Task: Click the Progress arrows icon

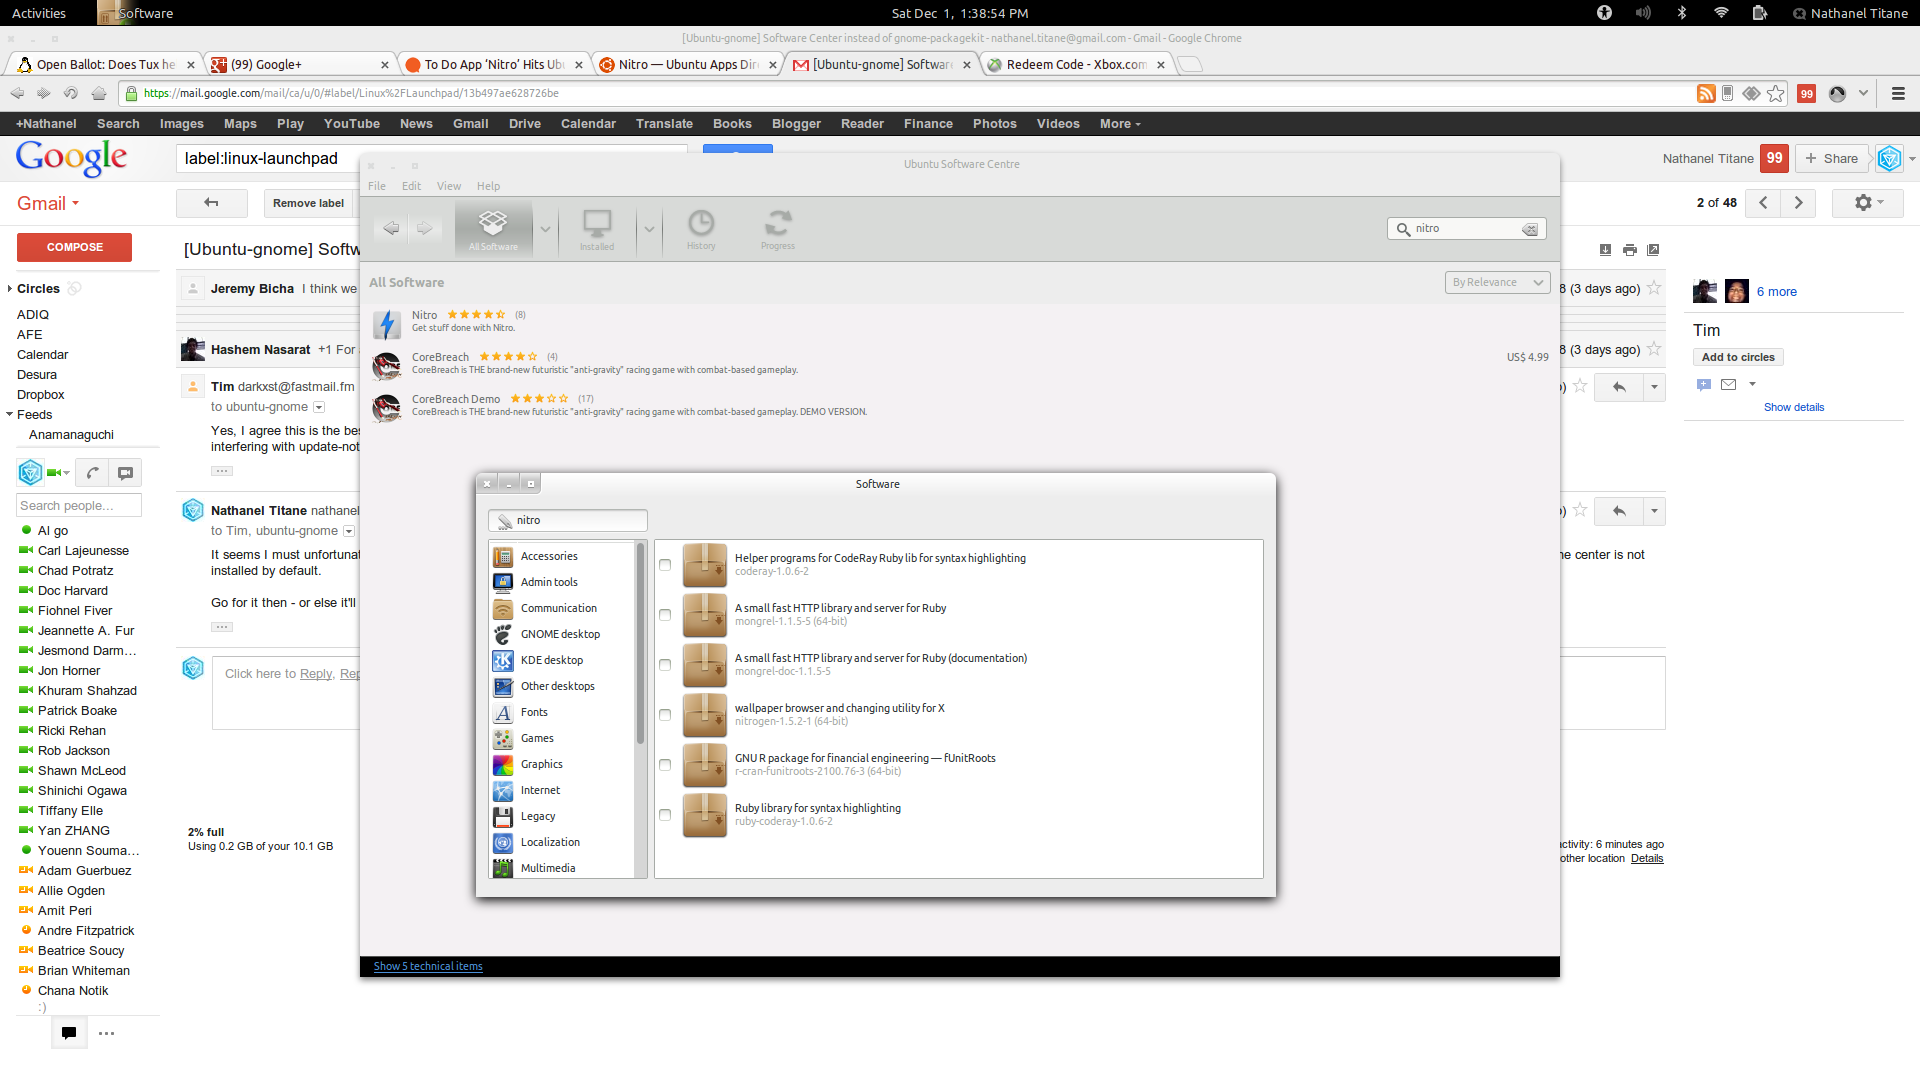Action: 778,223
